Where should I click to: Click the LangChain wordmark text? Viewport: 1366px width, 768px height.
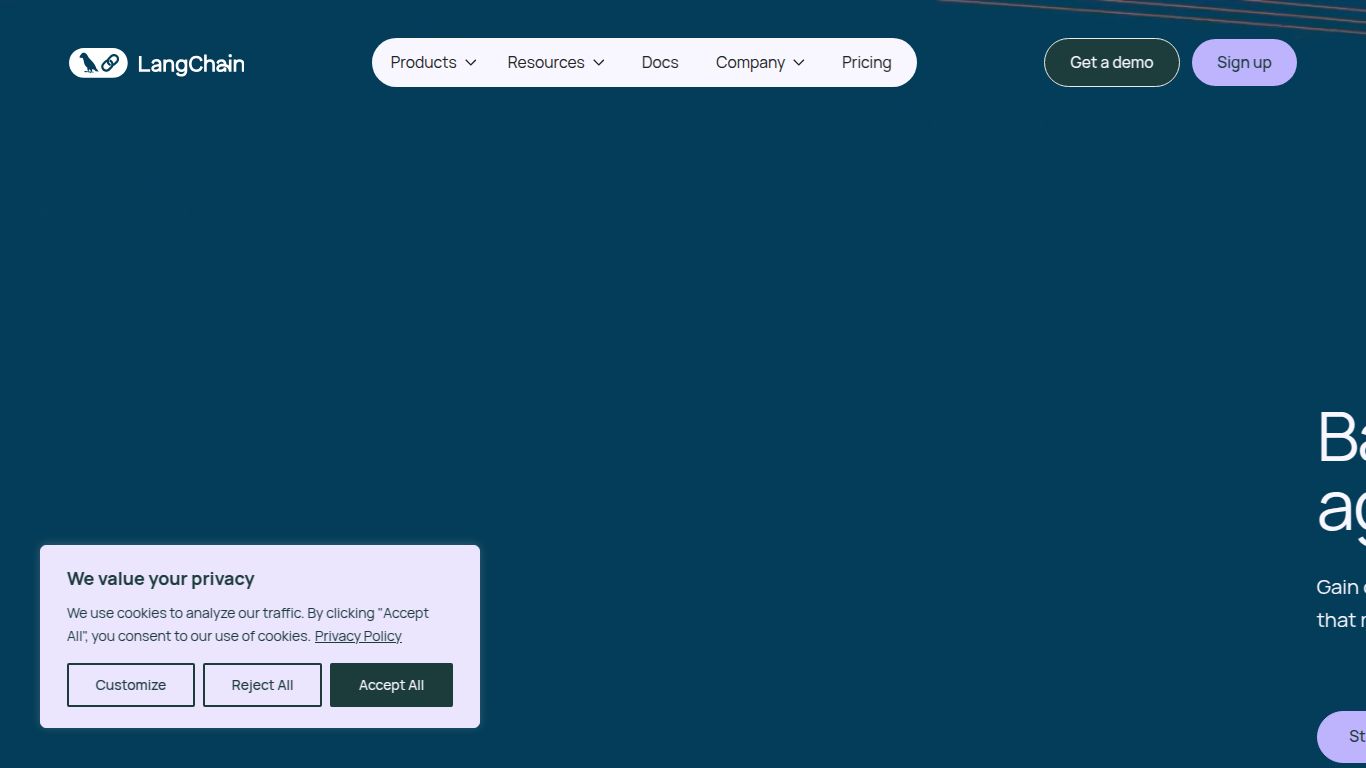(191, 64)
